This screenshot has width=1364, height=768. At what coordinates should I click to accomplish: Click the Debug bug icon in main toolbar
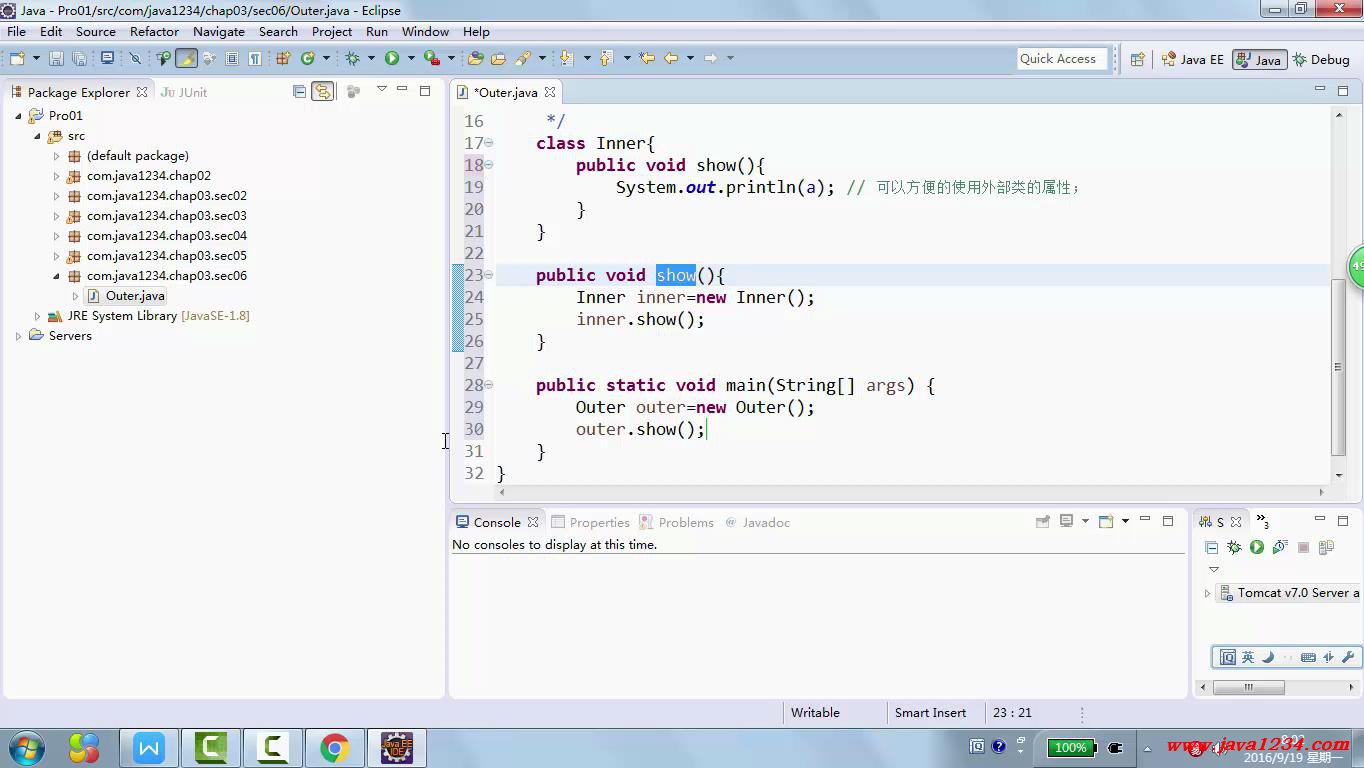pyautogui.click(x=352, y=58)
